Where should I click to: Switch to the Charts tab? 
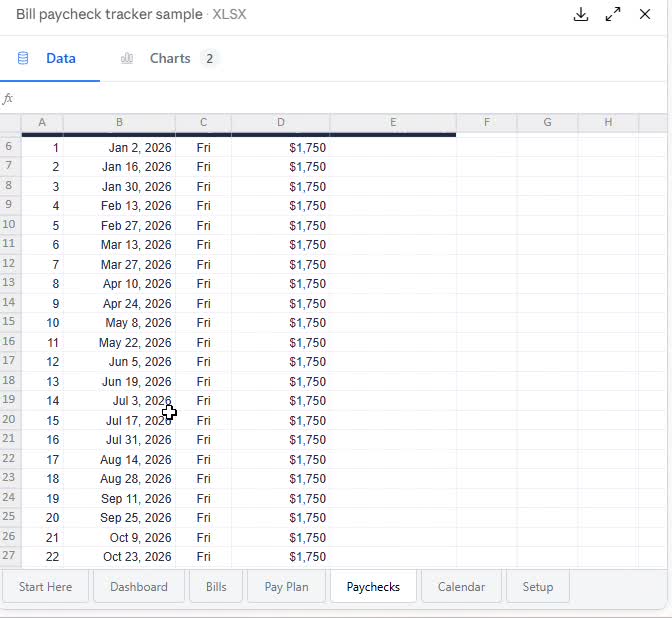tap(169, 58)
